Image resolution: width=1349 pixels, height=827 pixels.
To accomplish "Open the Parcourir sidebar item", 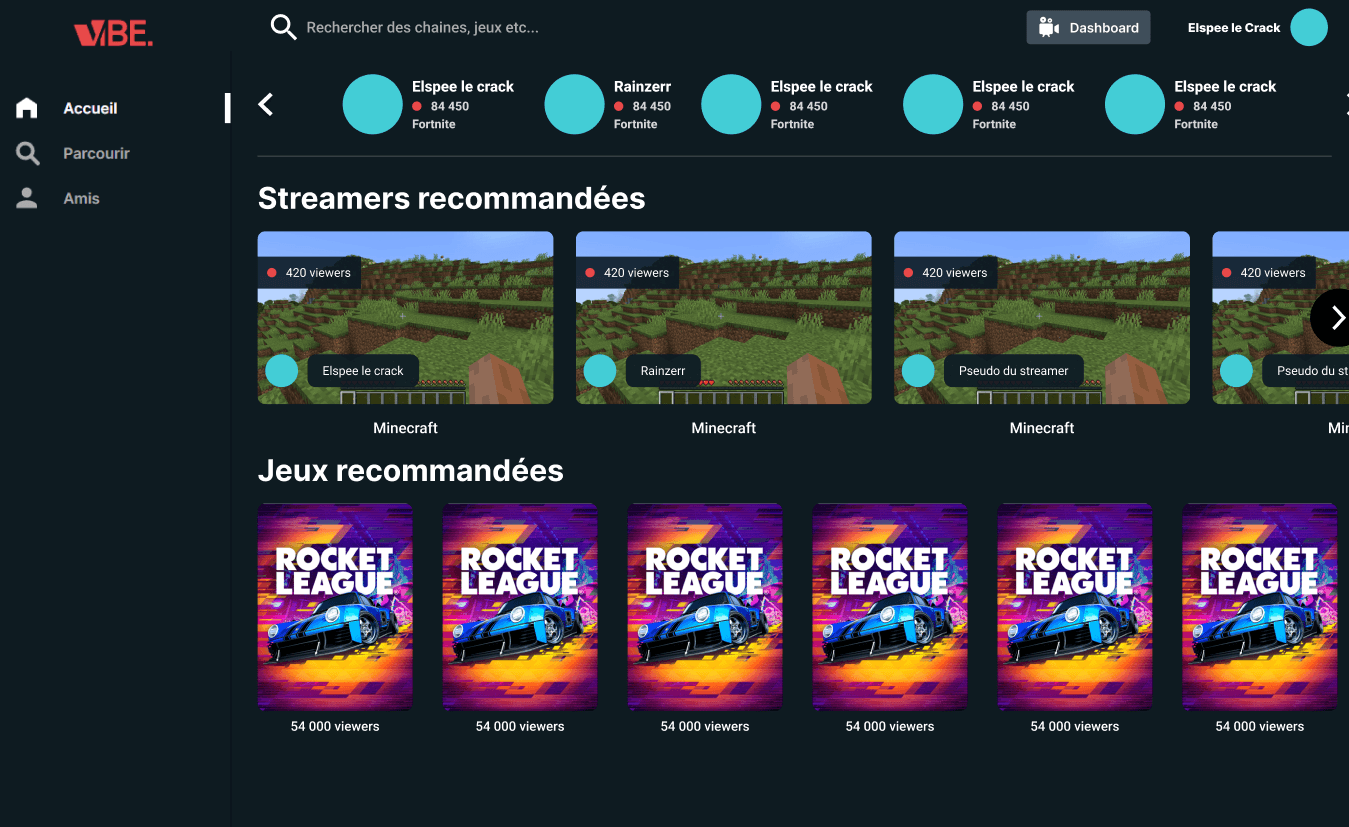I will click(96, 153).
